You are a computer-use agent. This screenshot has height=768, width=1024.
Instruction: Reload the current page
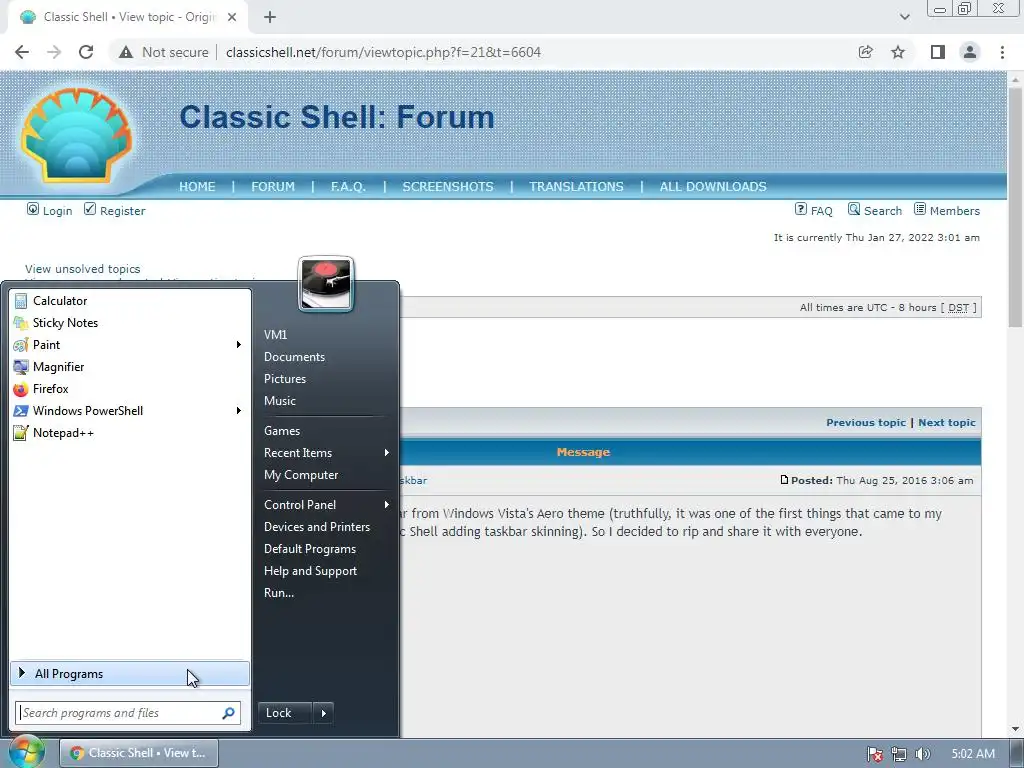coord(86,52)
